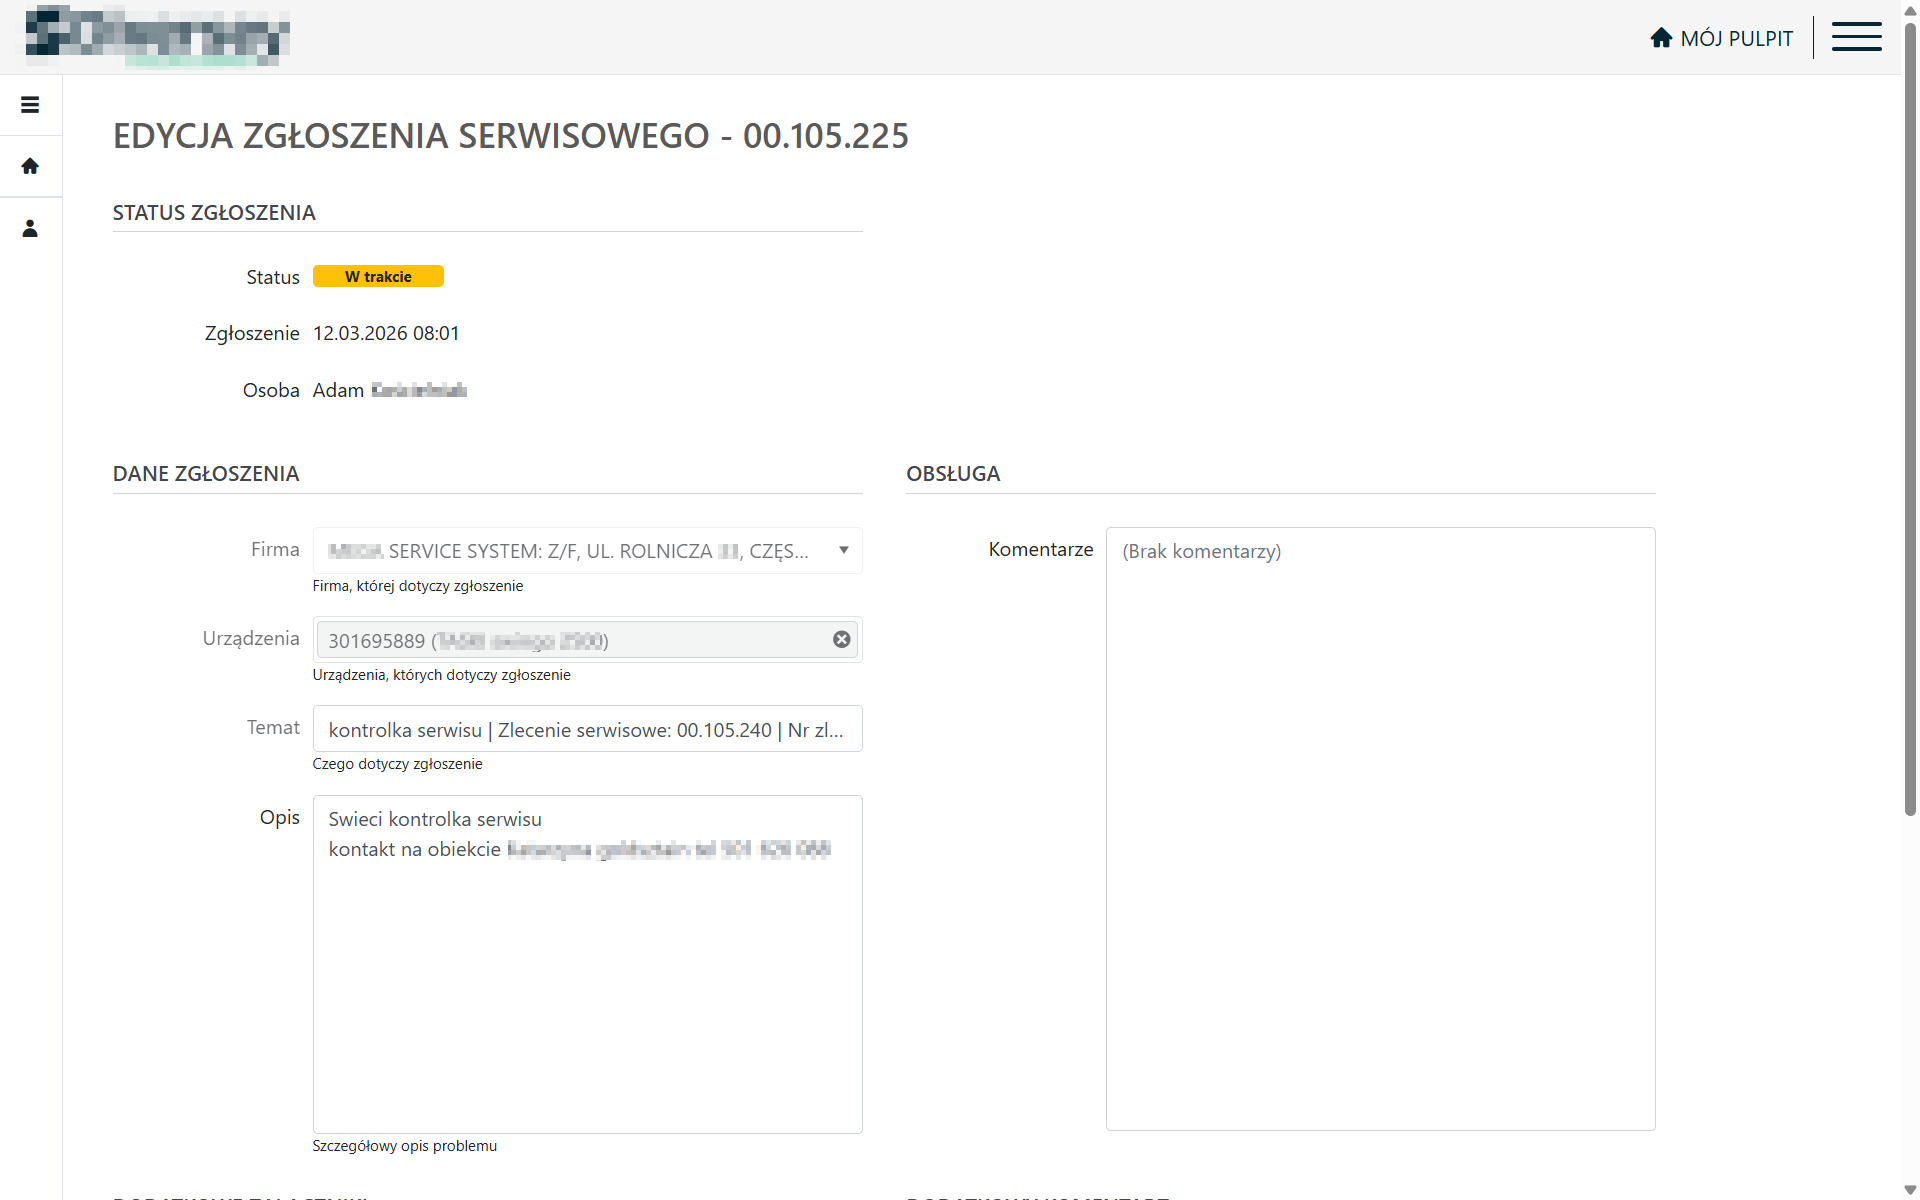This screenshot has width=1920, height=1200.
Task: Click the house icon beside MÓJ PULPIT
Action: click(x=1661, y=38)
